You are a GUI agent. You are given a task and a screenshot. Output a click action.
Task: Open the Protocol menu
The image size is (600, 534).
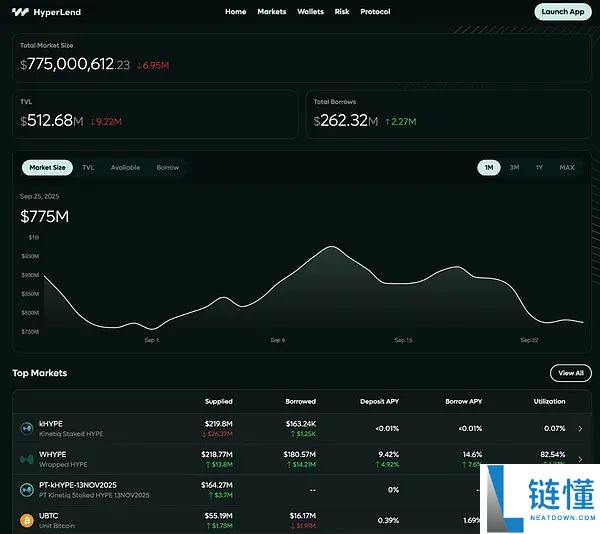pos(375,12)
